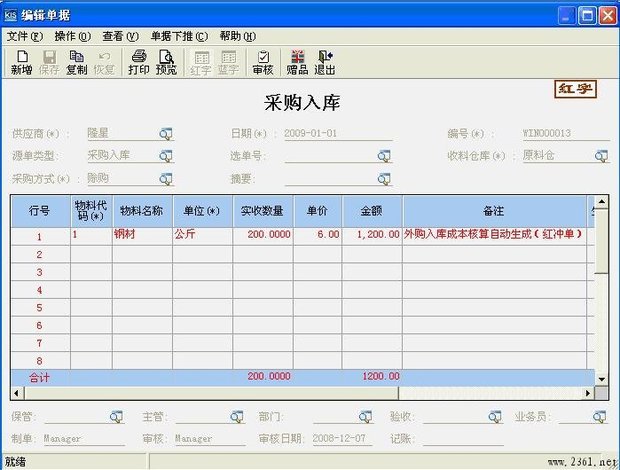Click the 红字 toolbar icon

pos(201,62)
